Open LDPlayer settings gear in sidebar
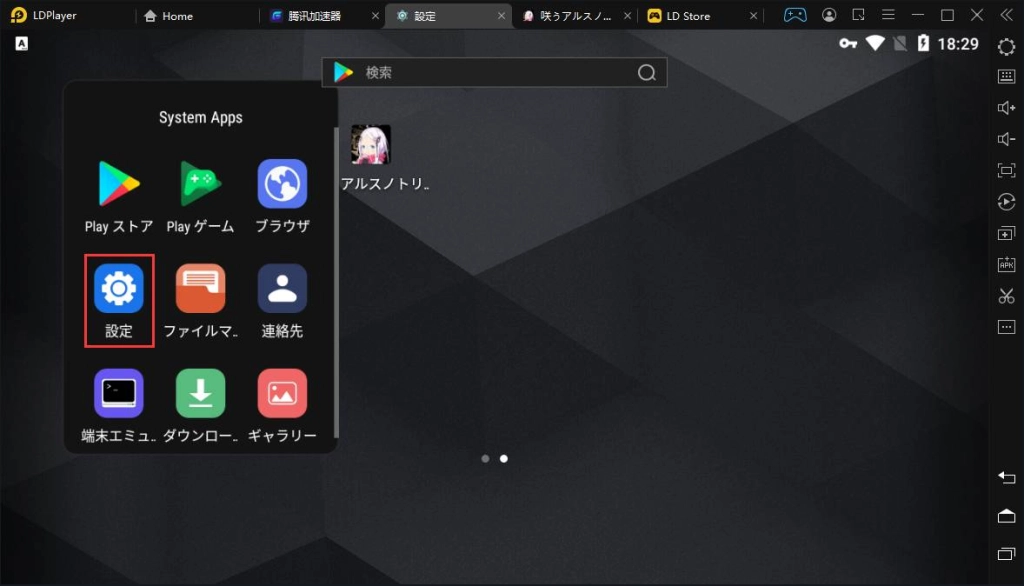Viewport: 1024px width, 586px height. 1006,46
